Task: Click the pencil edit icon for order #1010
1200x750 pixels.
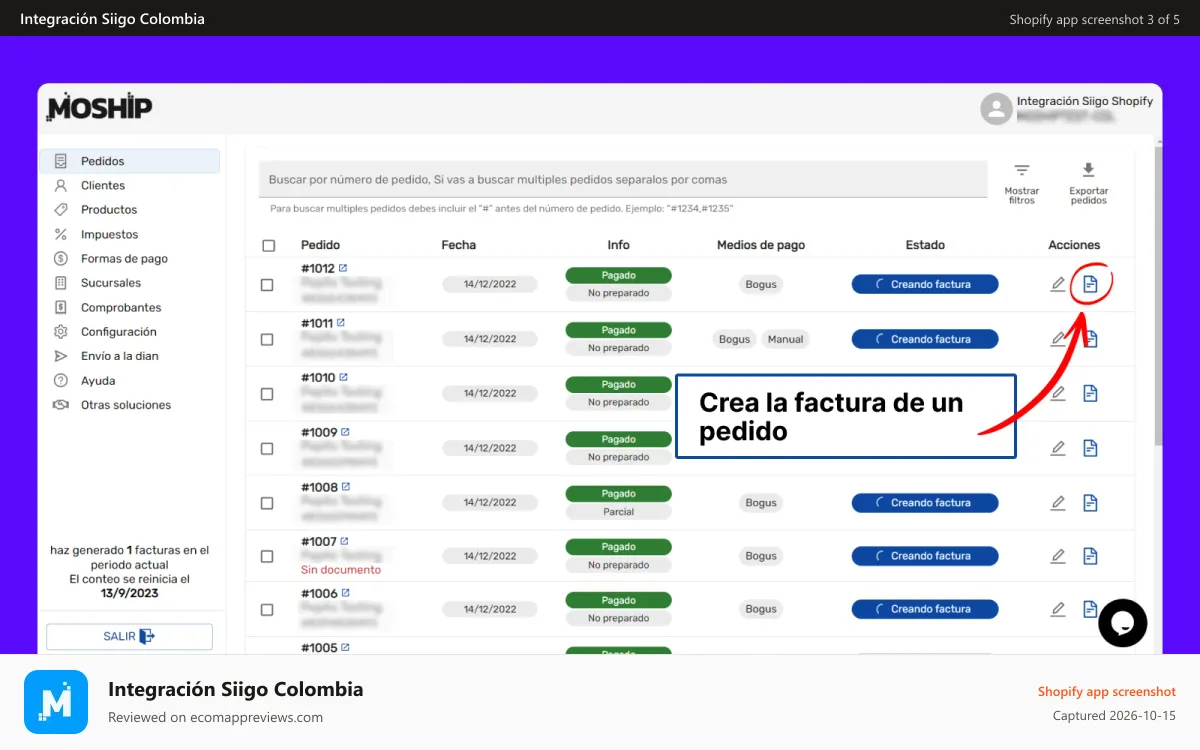Action: click(x=1058, y=394)
